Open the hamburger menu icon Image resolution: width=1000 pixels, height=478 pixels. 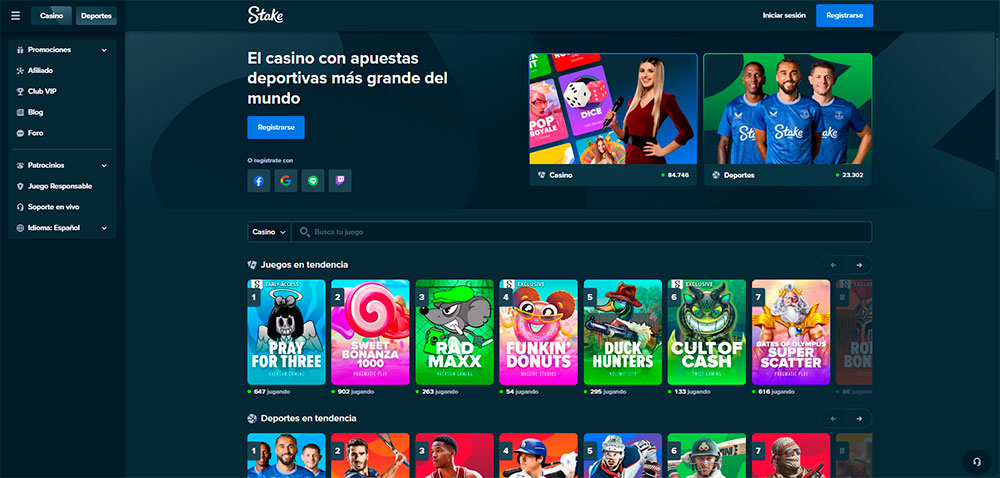[x=15, y=16]
